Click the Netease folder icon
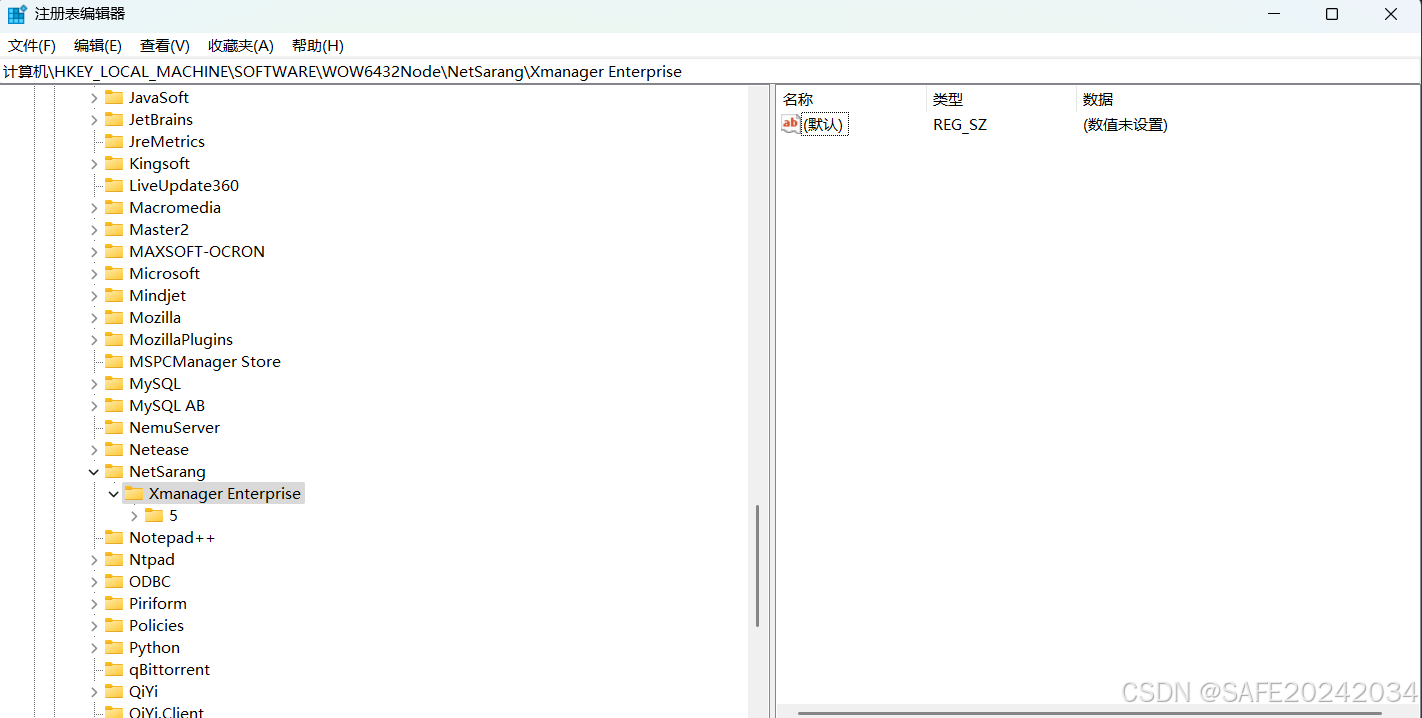This screenshot has height=718, width=1422. point(114,449)
